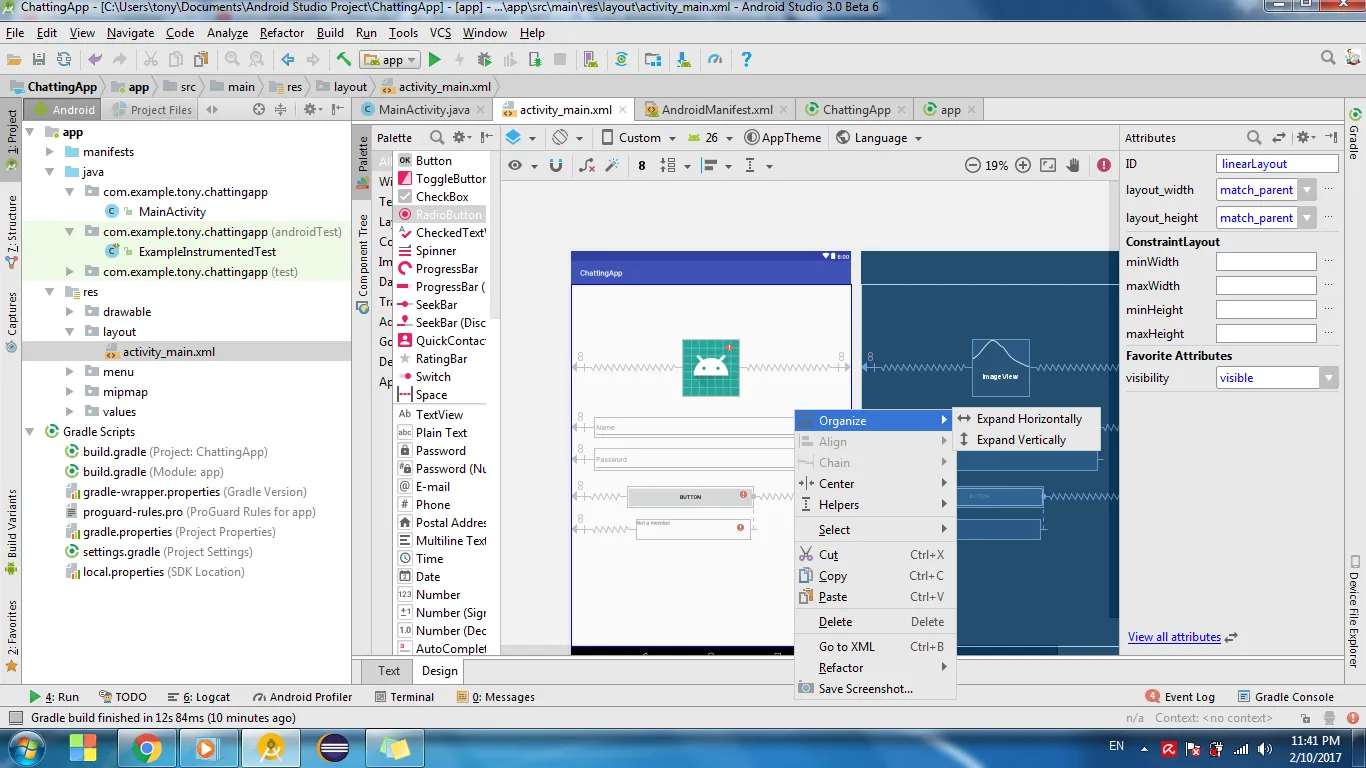This screenshot has height=768, width=1366.
Task: Open the Refactor menu in menu bar
Action: click(282, 33)
